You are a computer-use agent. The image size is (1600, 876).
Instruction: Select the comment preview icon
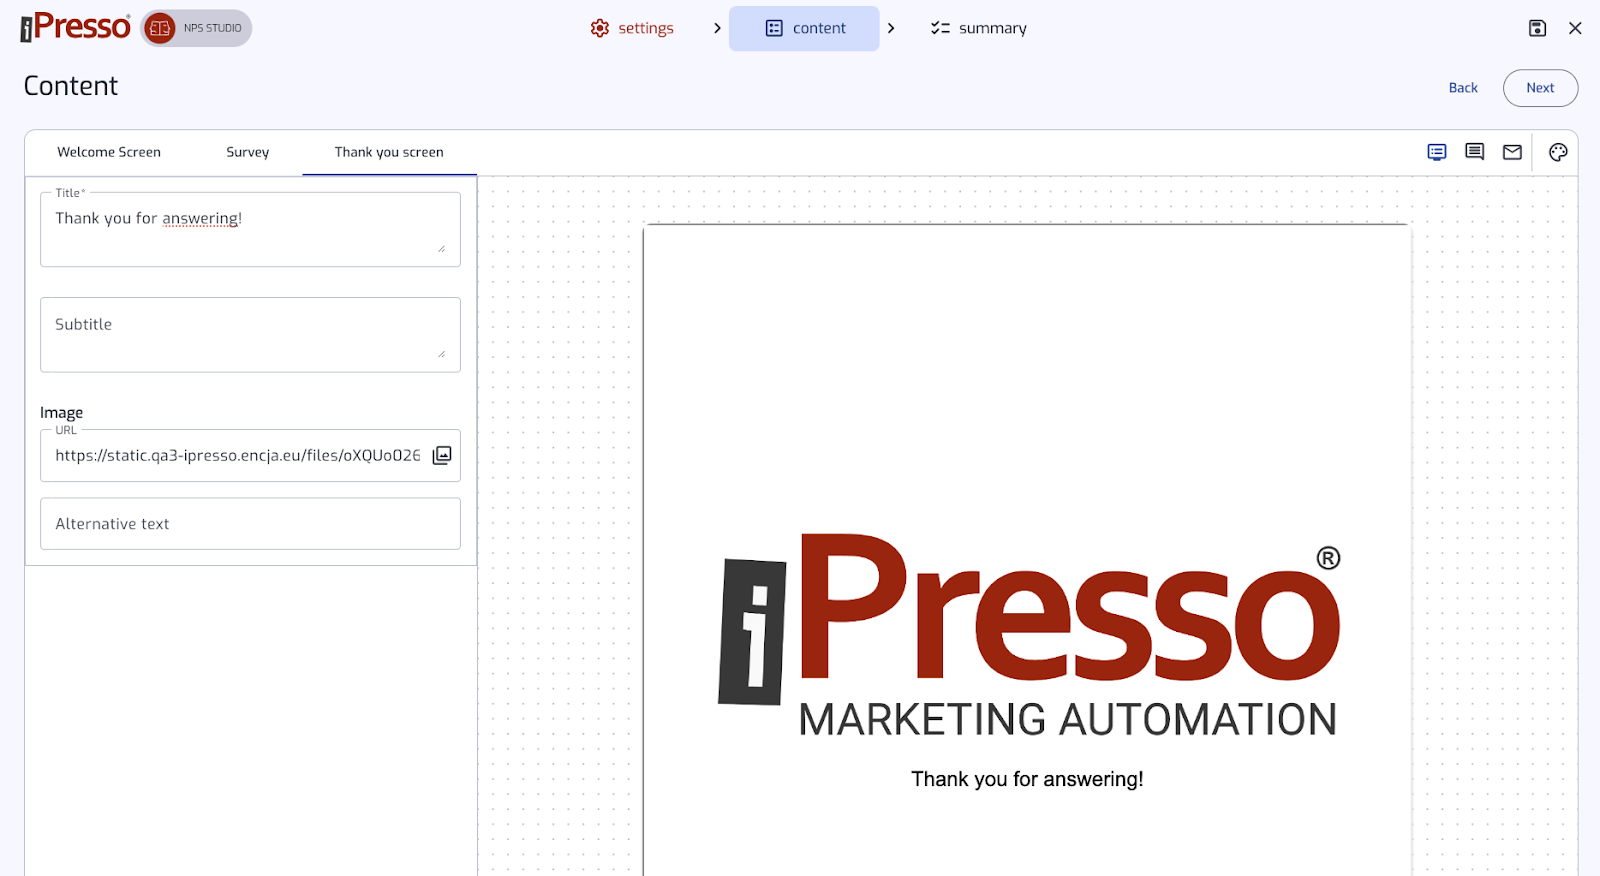[1475, 152]
